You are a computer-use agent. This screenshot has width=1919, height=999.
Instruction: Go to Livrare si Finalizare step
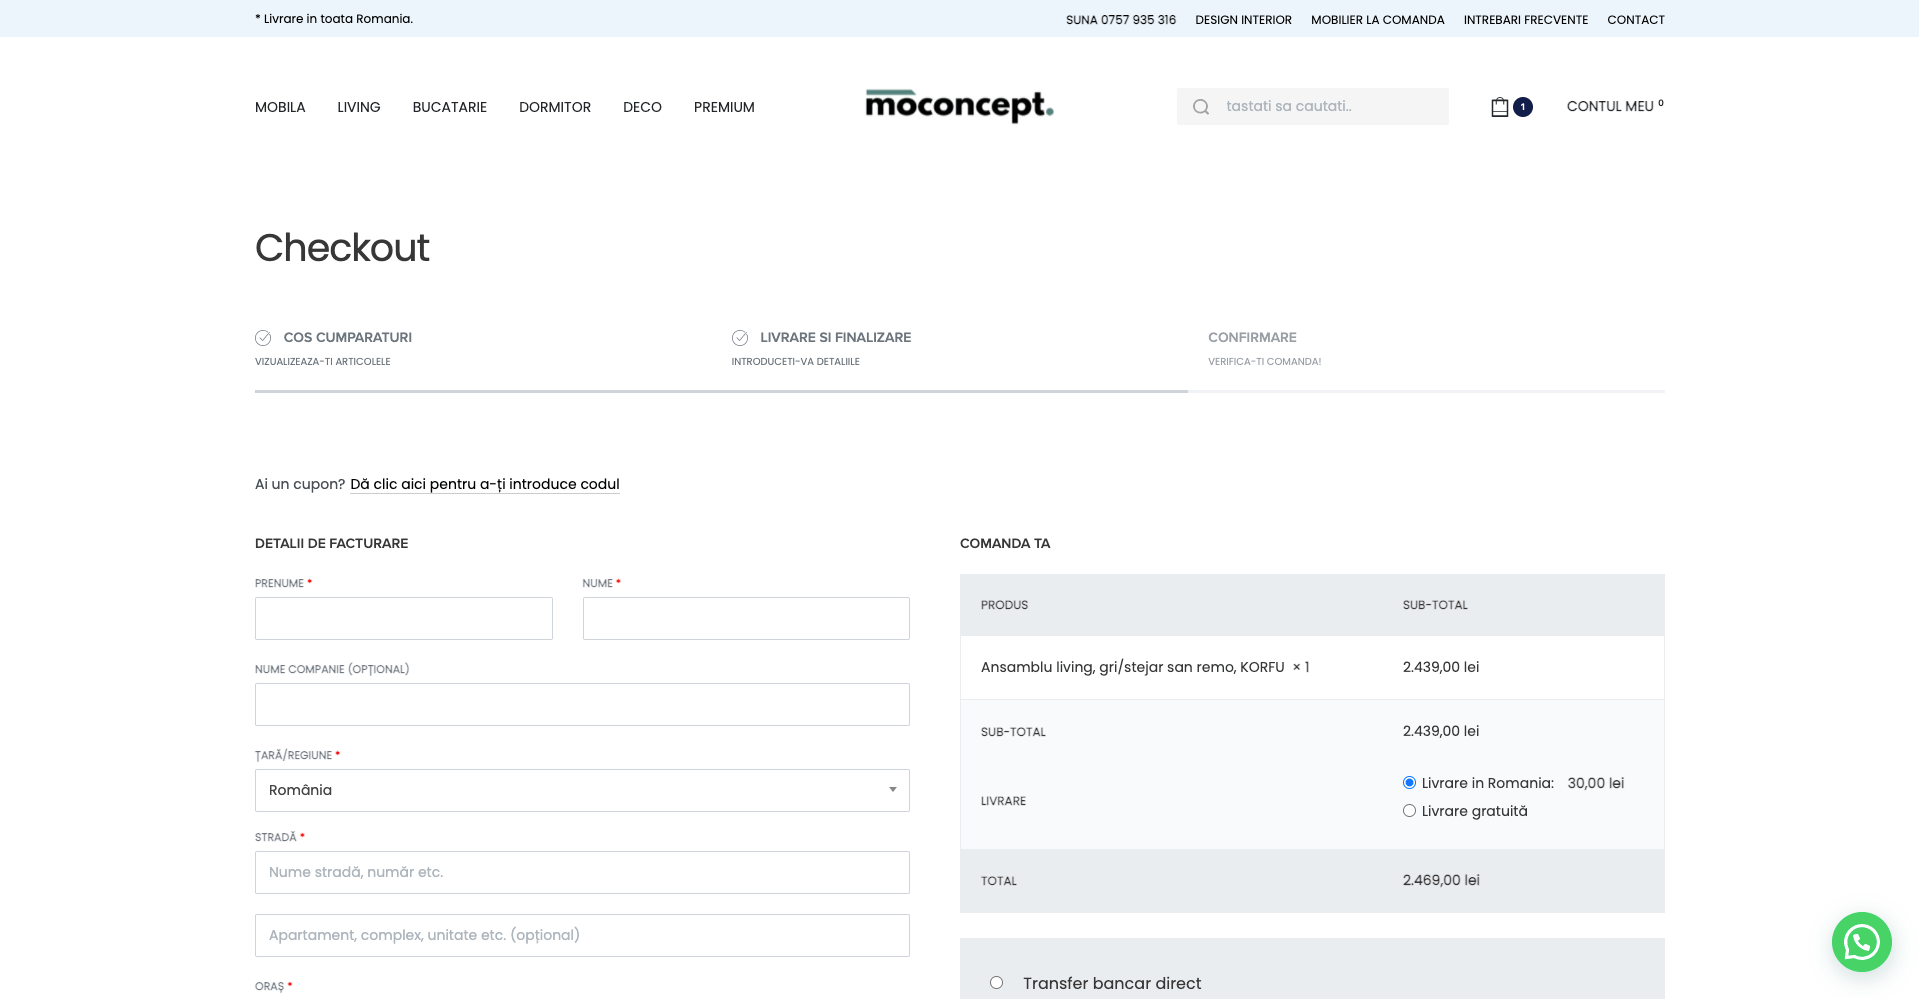[x=836, y=338]
